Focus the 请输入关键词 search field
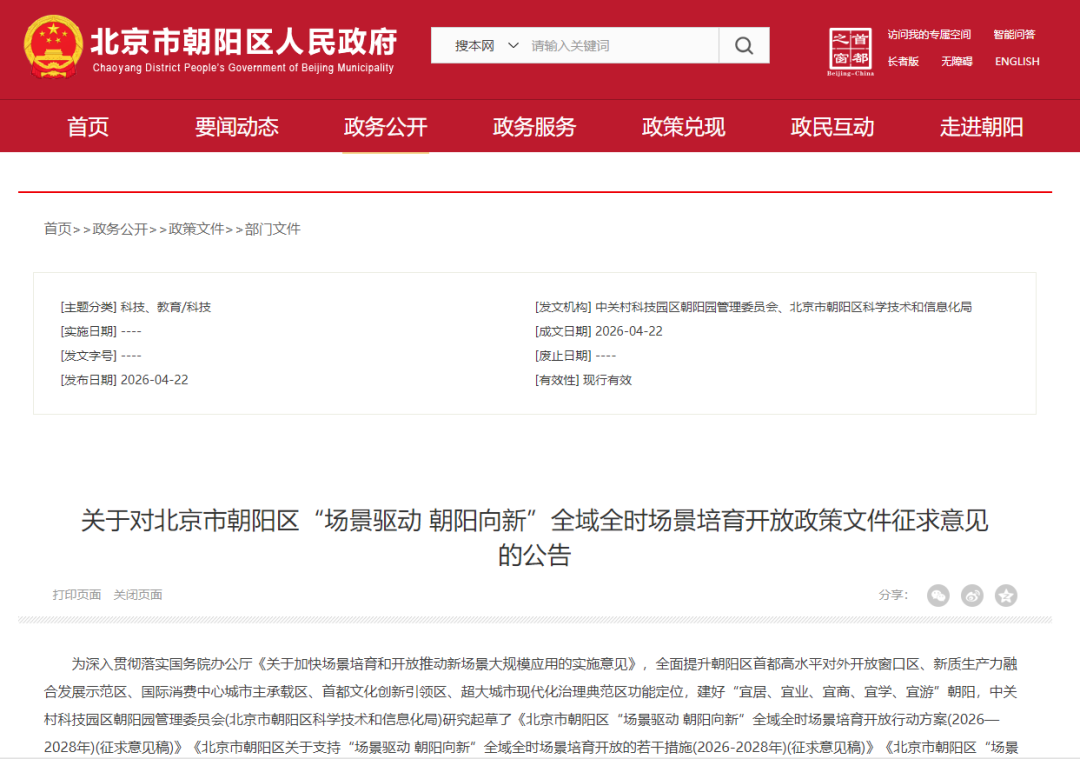Screen dimensions: 1080x759 pos(623,45)
